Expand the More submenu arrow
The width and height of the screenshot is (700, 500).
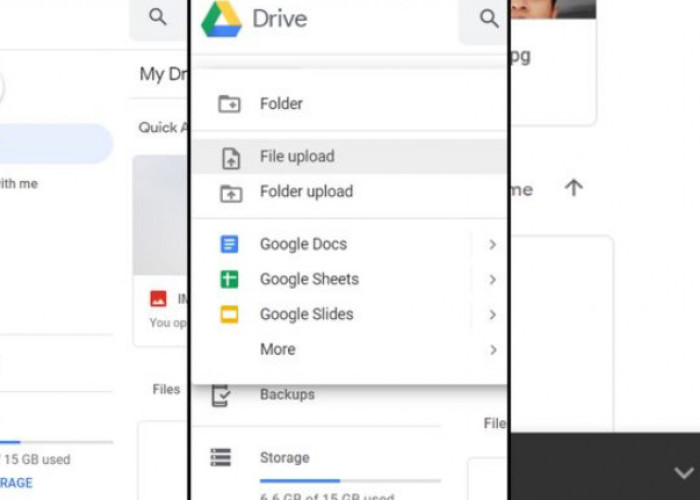493,350
